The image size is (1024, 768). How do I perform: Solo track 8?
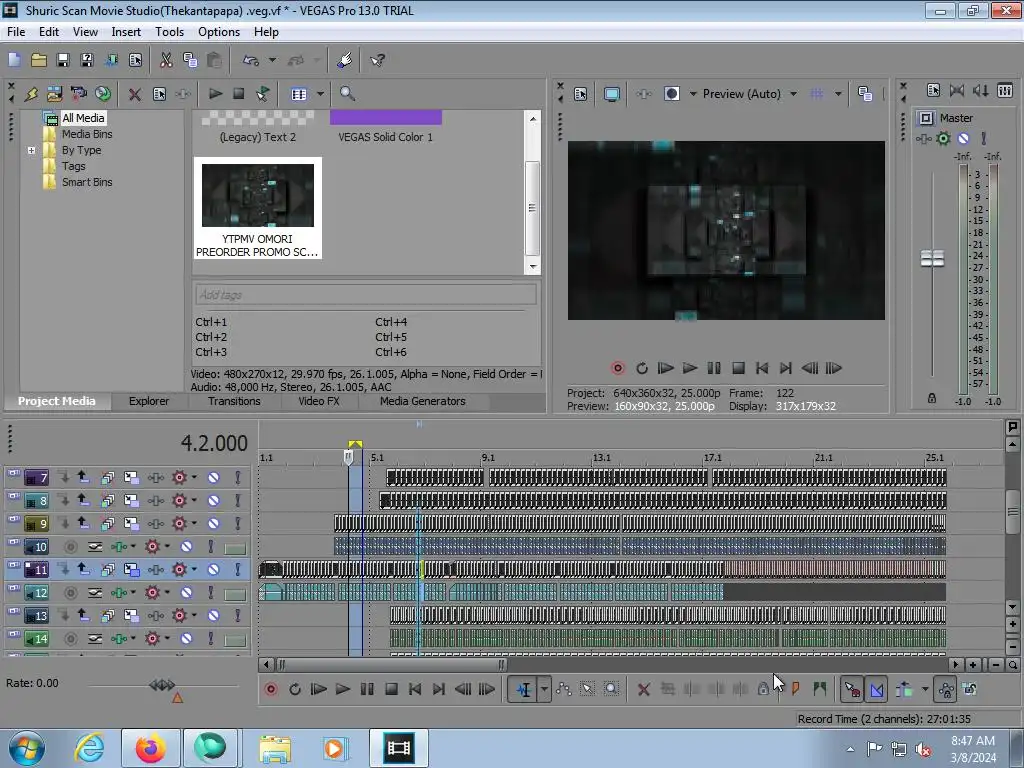238,501
